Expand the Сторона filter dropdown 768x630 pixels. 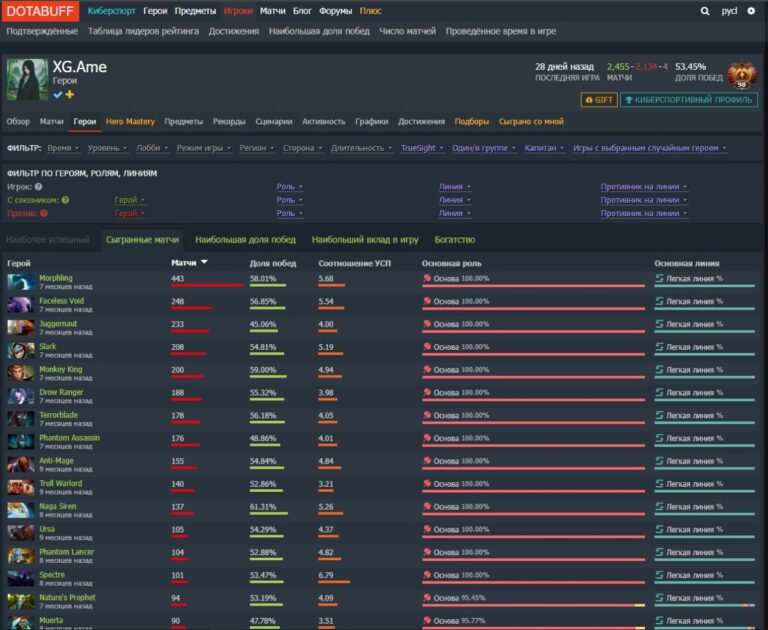302,148
